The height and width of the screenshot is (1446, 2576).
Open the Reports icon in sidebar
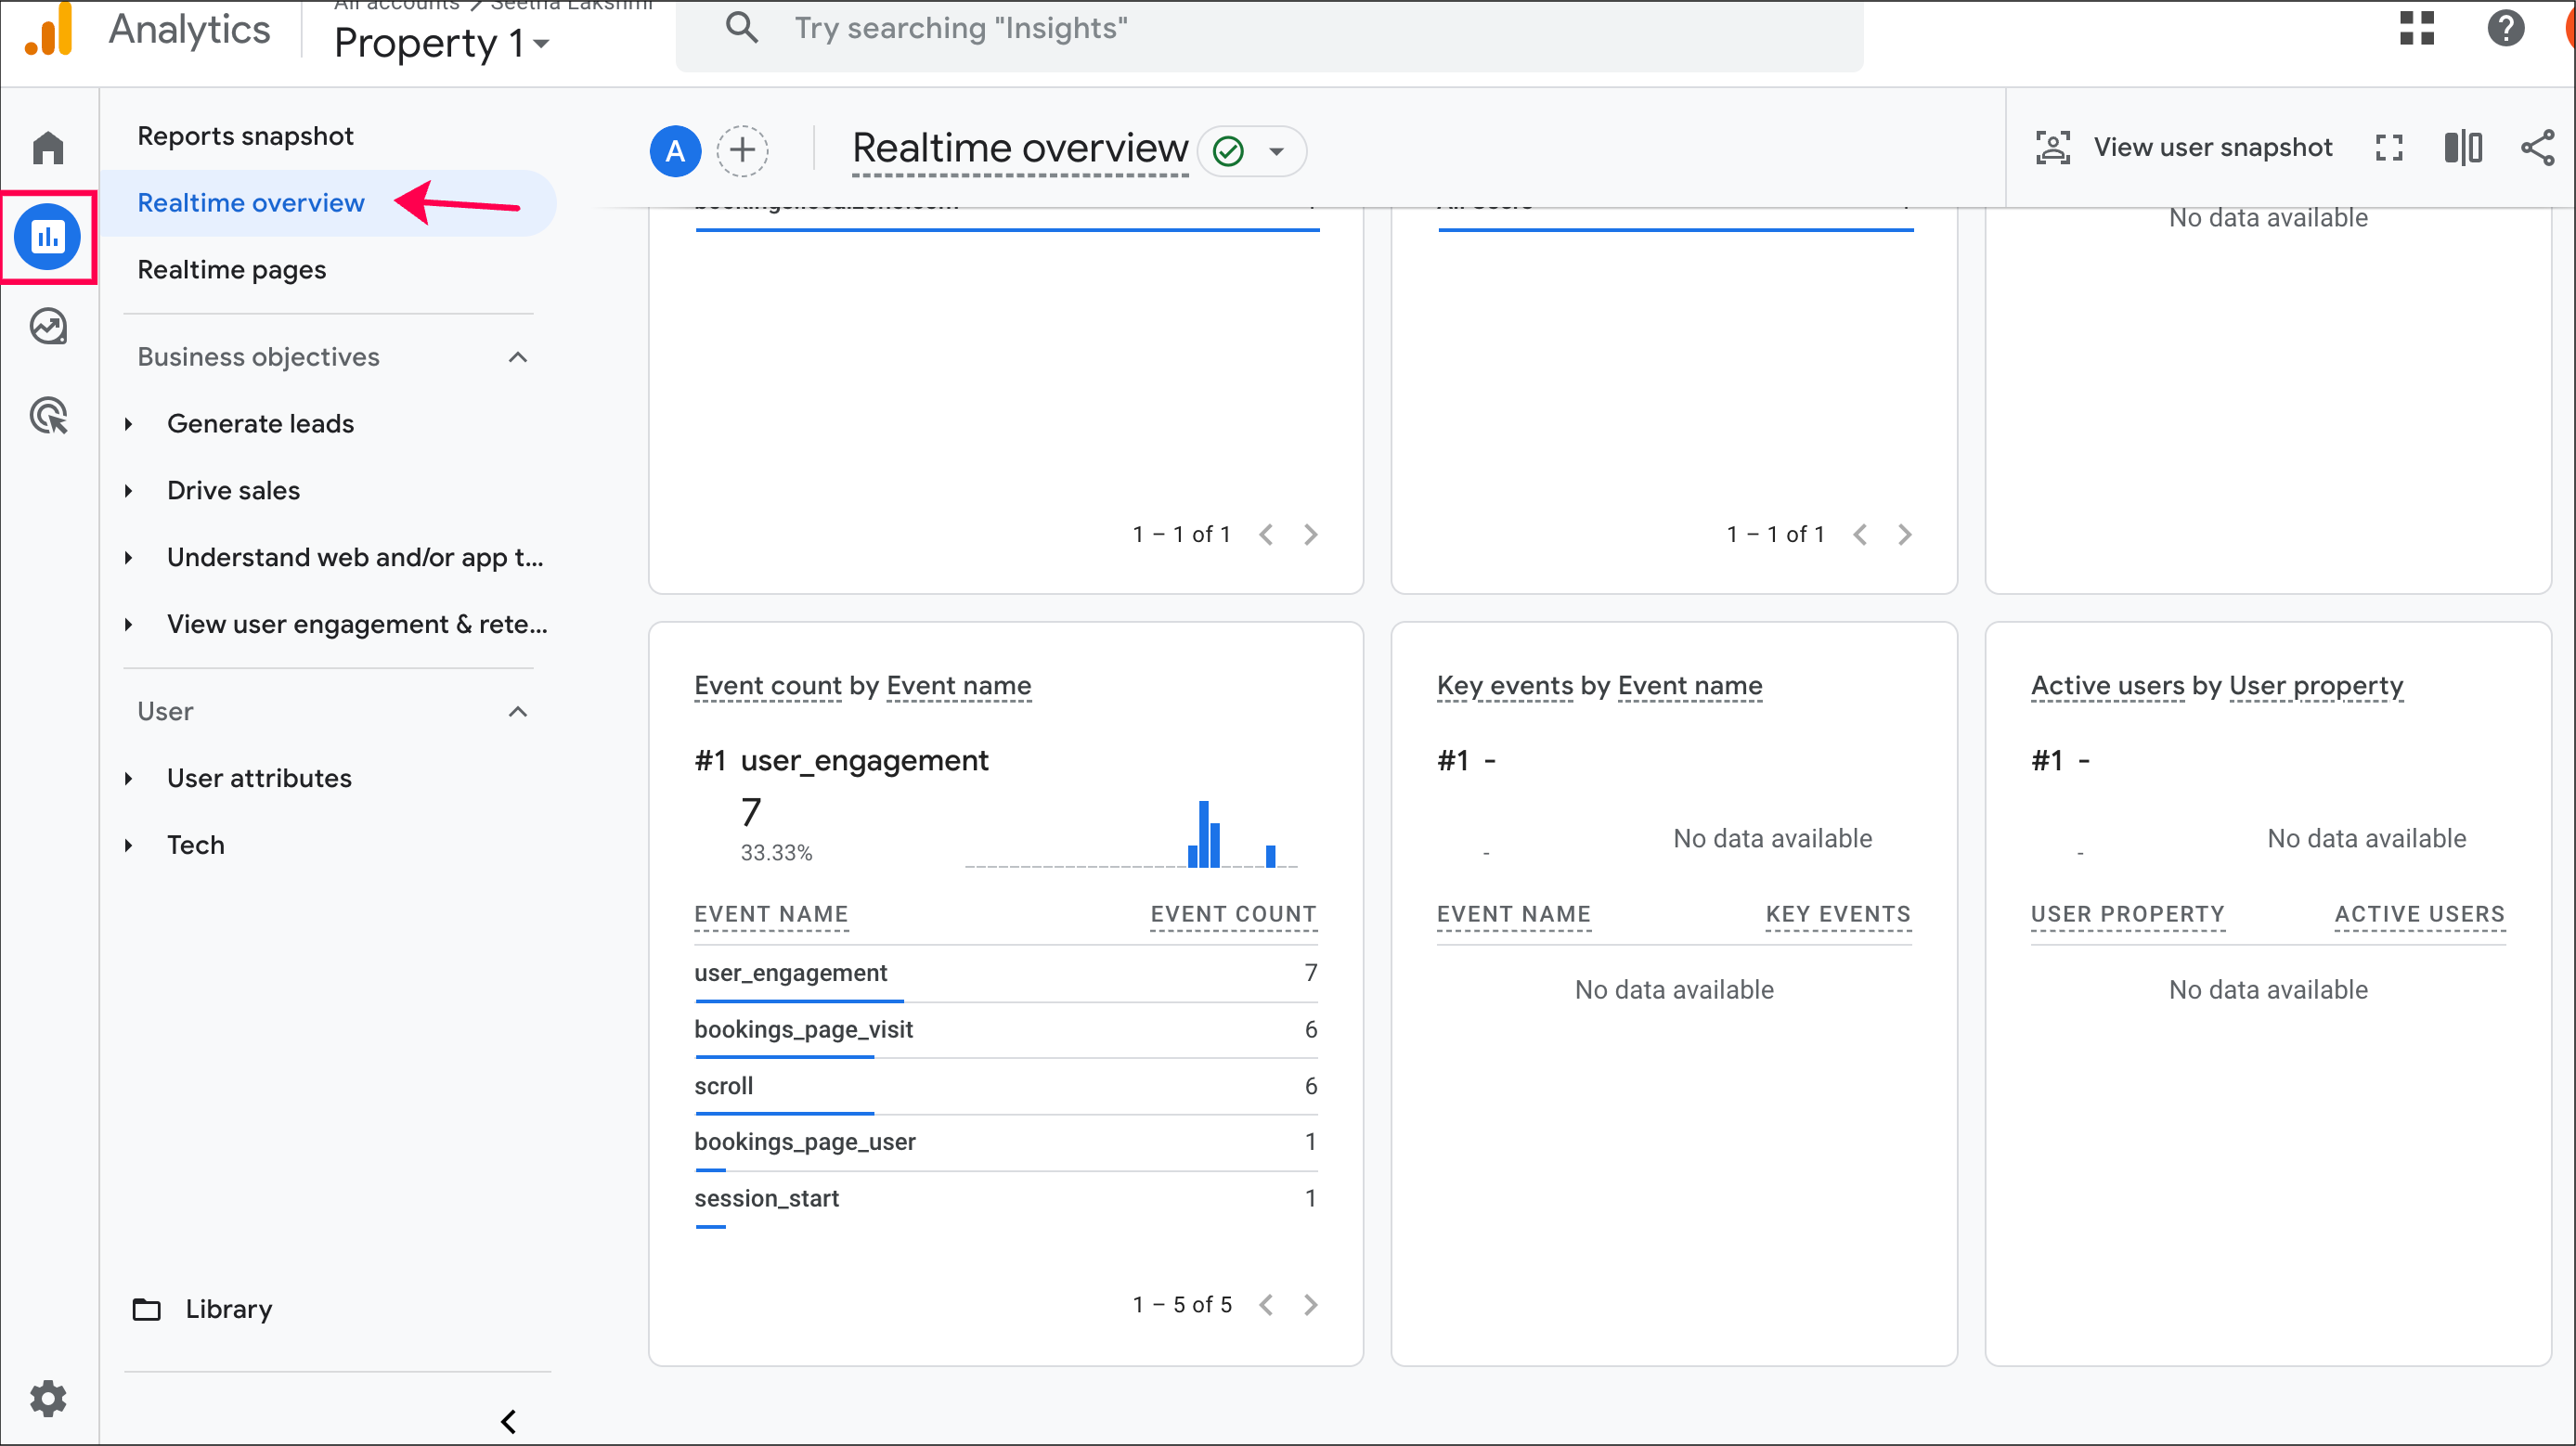pyautogui.click(x=48, y=237)
